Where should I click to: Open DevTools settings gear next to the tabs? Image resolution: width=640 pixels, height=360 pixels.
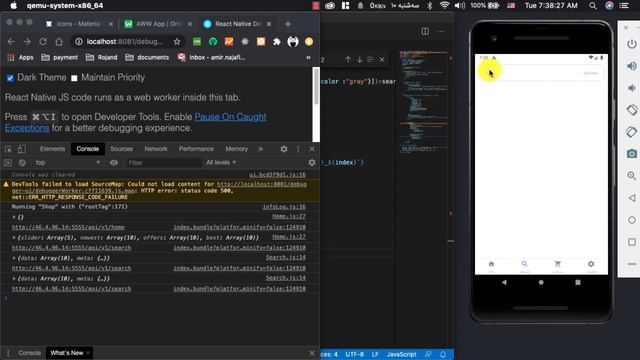(x=284, y=149)
